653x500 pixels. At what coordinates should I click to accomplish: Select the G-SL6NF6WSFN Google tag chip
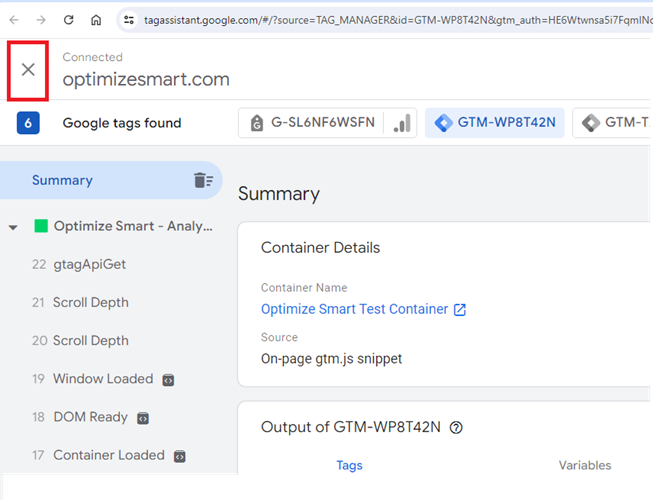pos(311,123)
